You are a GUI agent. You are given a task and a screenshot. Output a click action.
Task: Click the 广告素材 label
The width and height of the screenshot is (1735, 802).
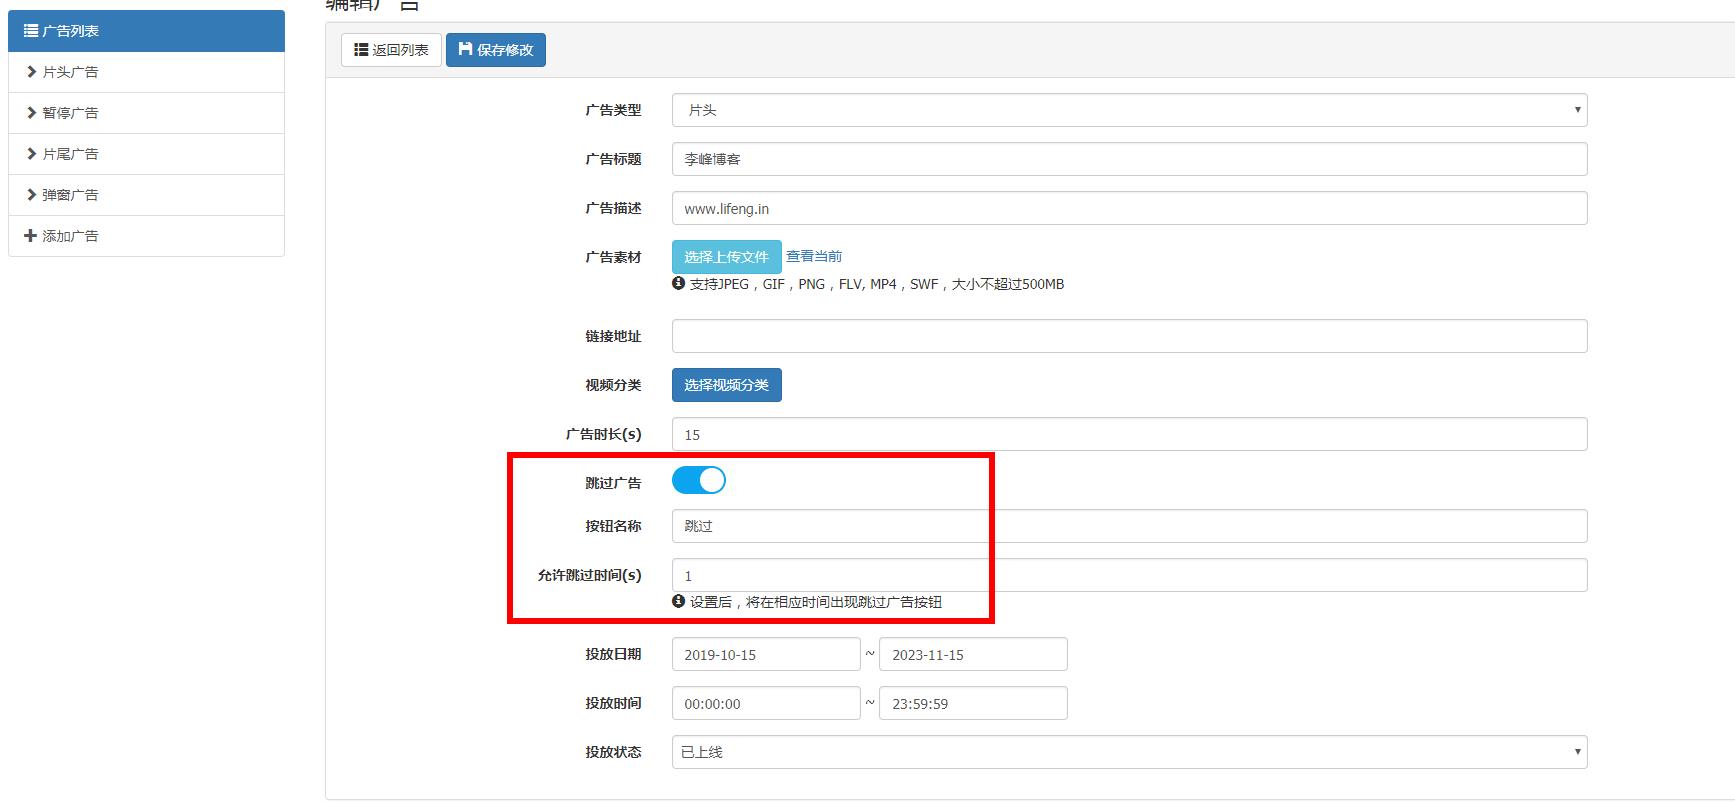(x=613, y=257)
